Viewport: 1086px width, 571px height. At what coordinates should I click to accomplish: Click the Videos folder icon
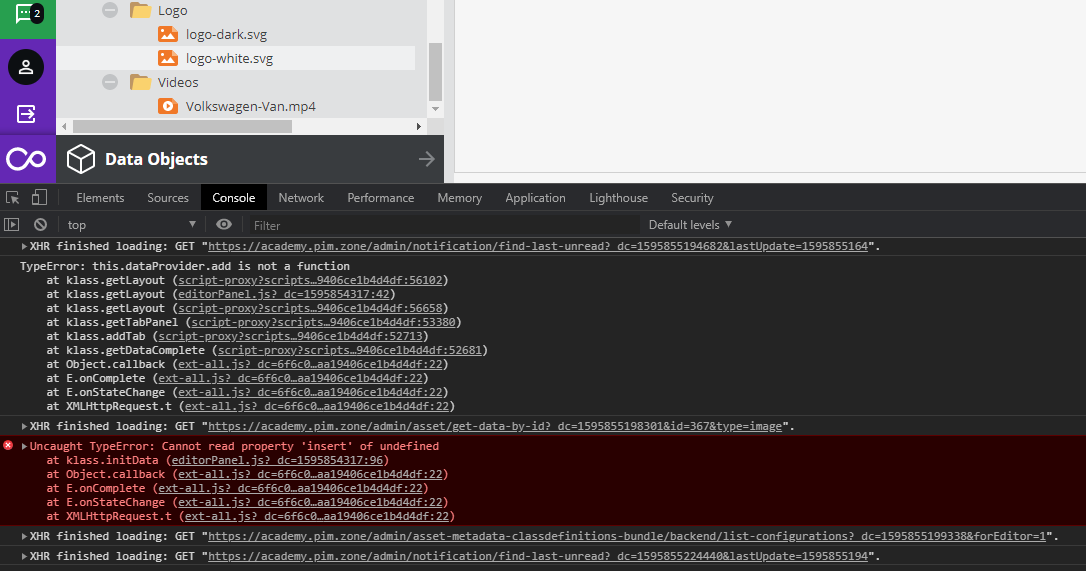click(141, 82)
